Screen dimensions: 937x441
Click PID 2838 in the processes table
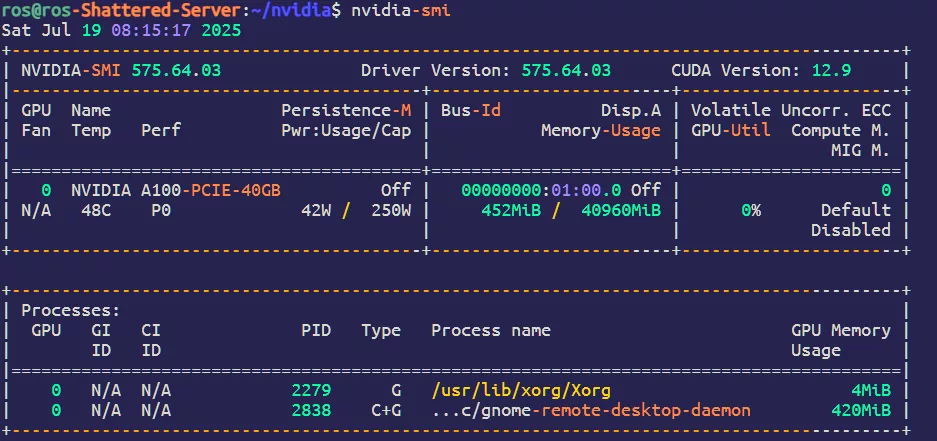(310, 410)
